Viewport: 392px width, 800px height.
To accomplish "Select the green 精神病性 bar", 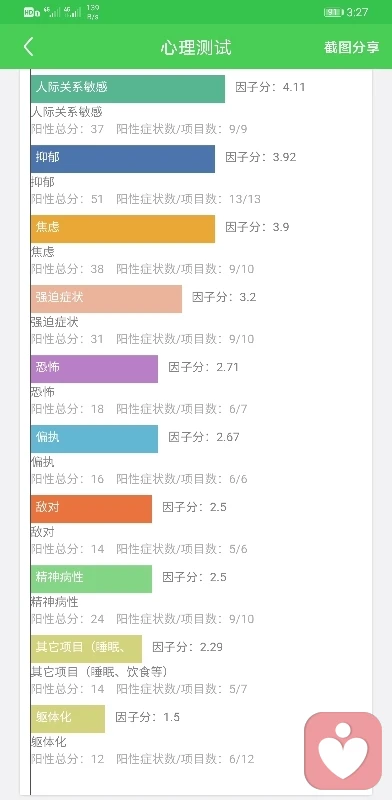I will (91, 578).
